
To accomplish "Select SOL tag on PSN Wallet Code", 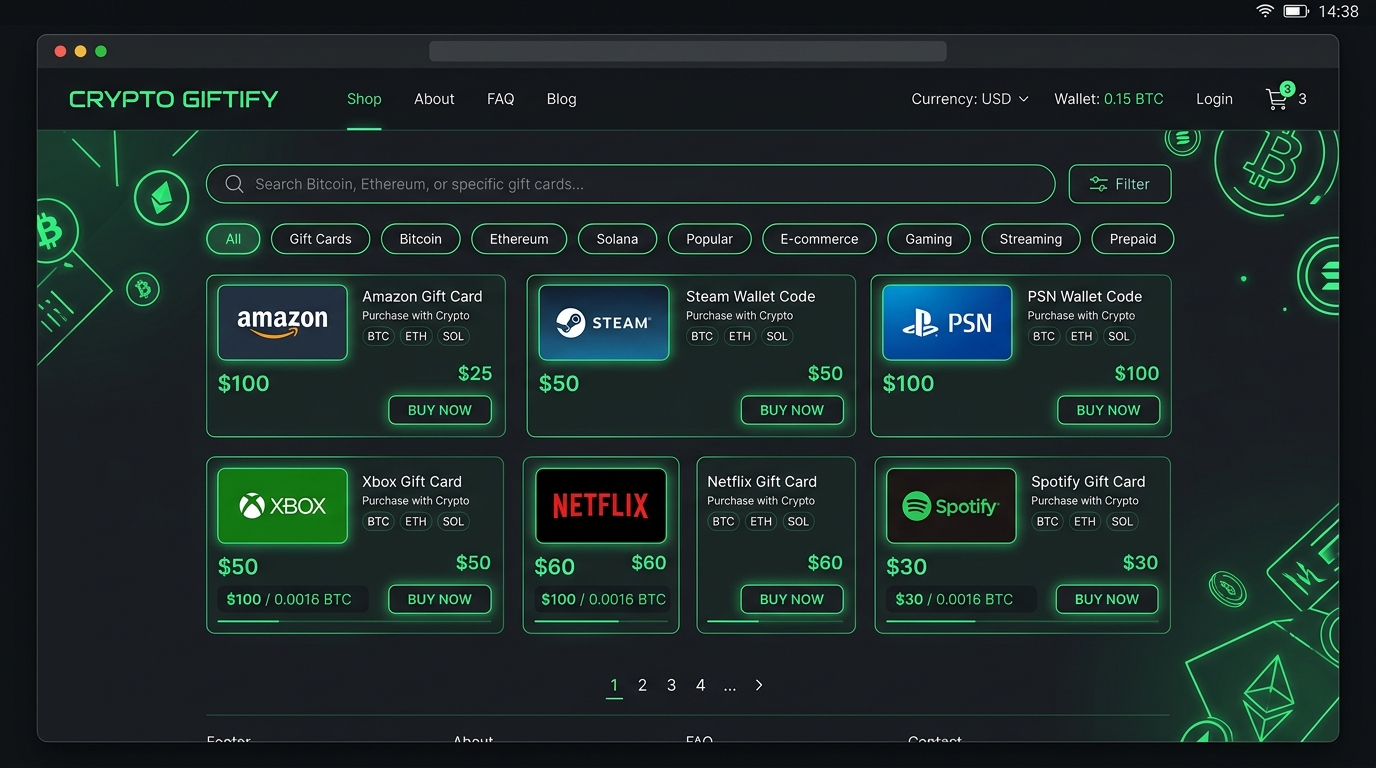I will pos(1119,336).
